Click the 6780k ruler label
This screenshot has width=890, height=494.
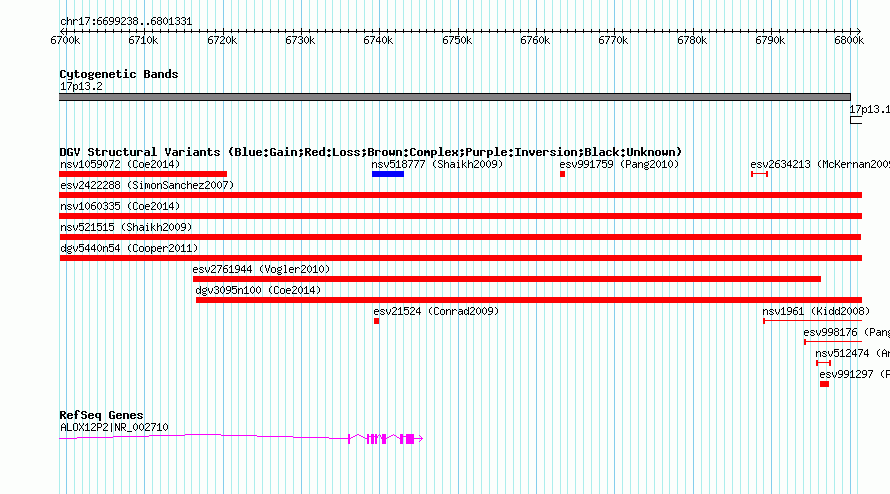(x=692, y=40)
